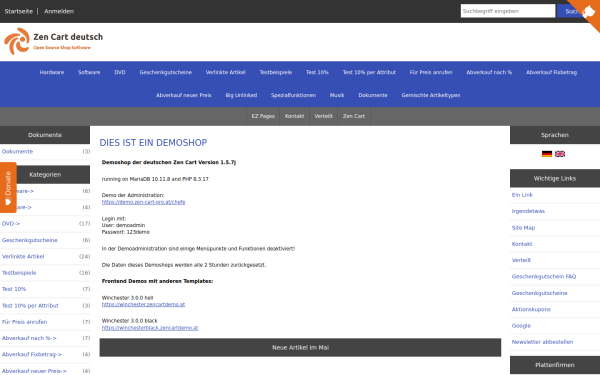
Task: Select Test 10% in the navigation bar
Action: point(317,72)
